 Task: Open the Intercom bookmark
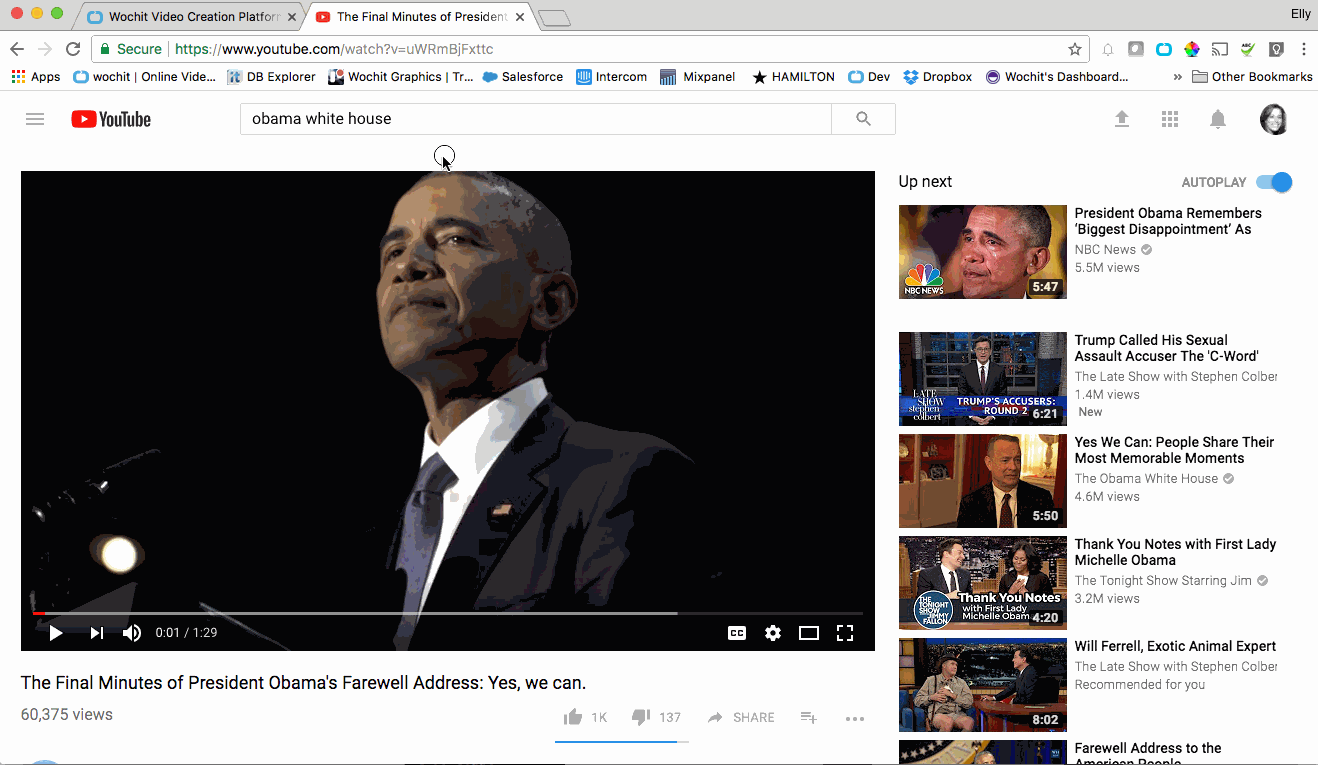point(612,77)
